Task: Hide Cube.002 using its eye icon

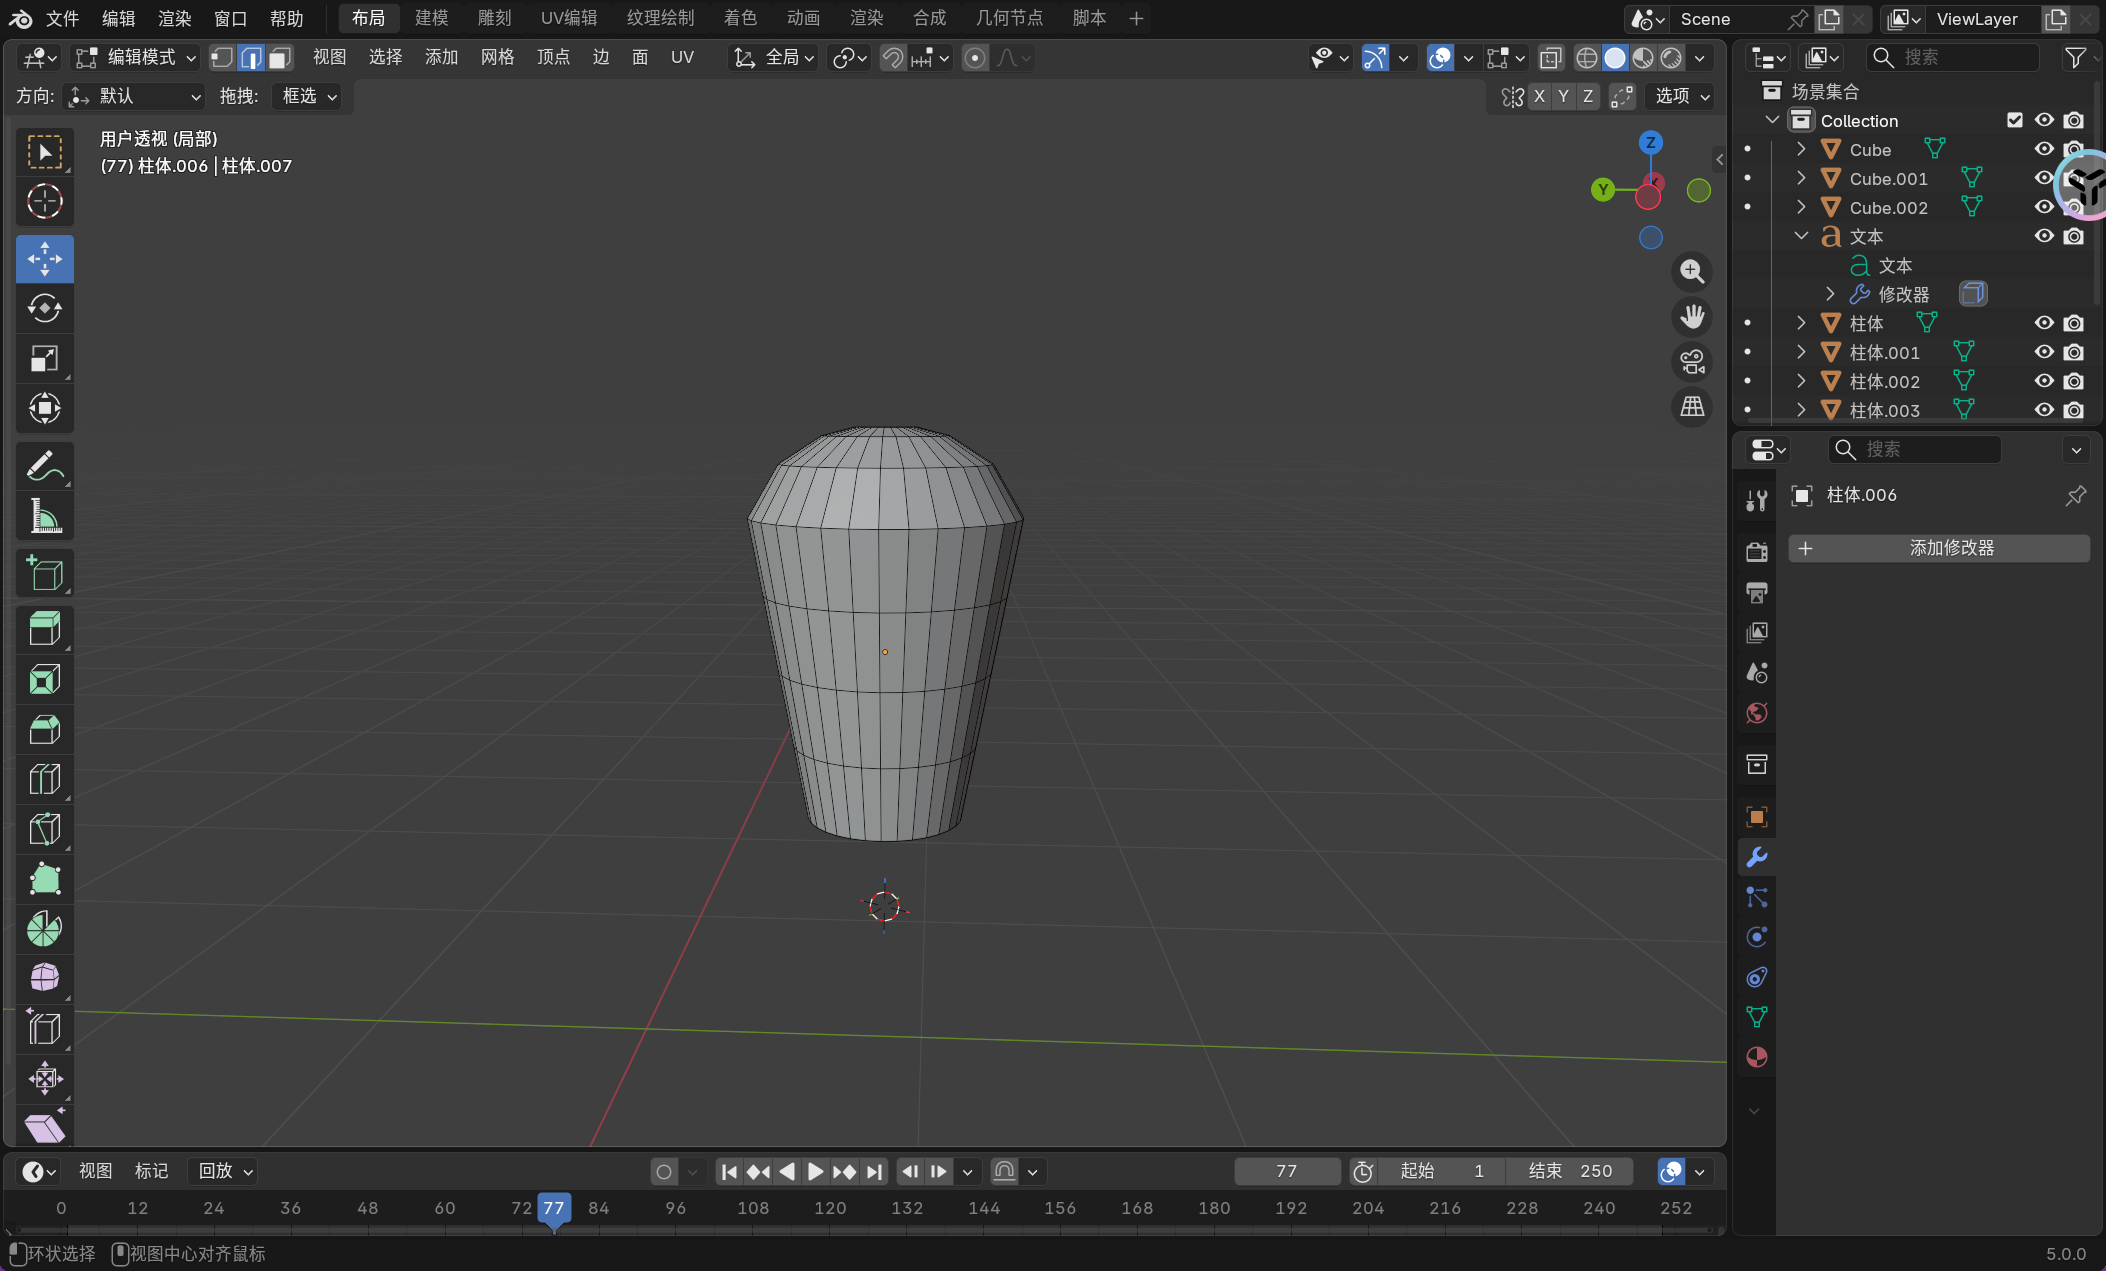Action: [x=2044, y=207]
